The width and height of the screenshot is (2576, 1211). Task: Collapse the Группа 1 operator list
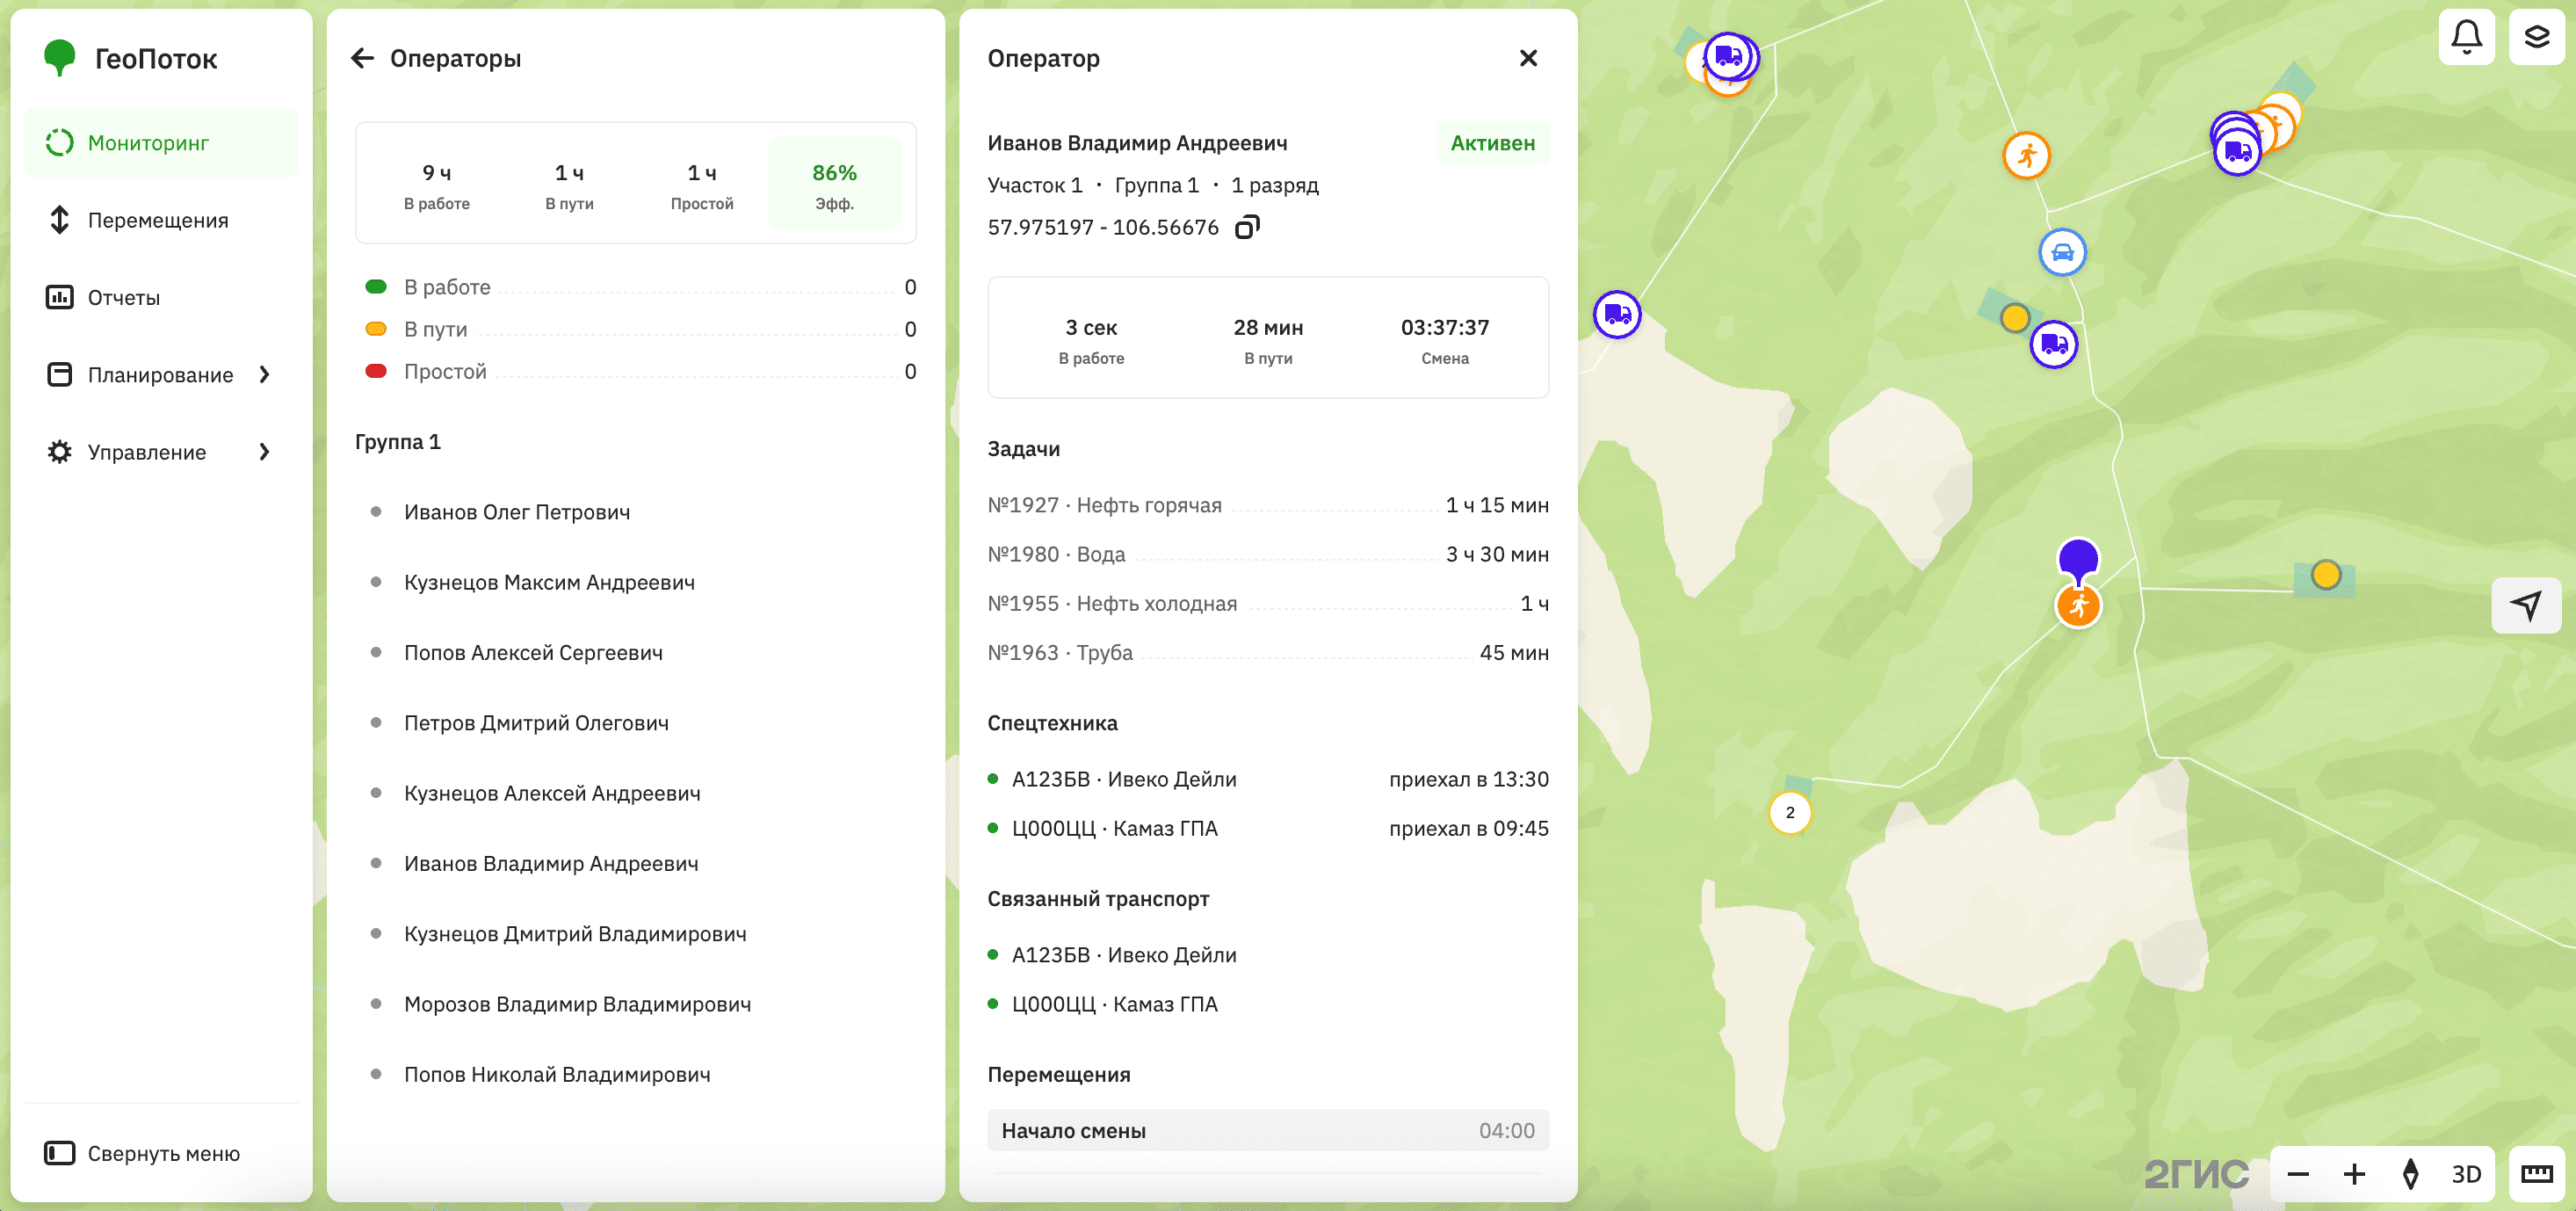[x=397, y=441]
